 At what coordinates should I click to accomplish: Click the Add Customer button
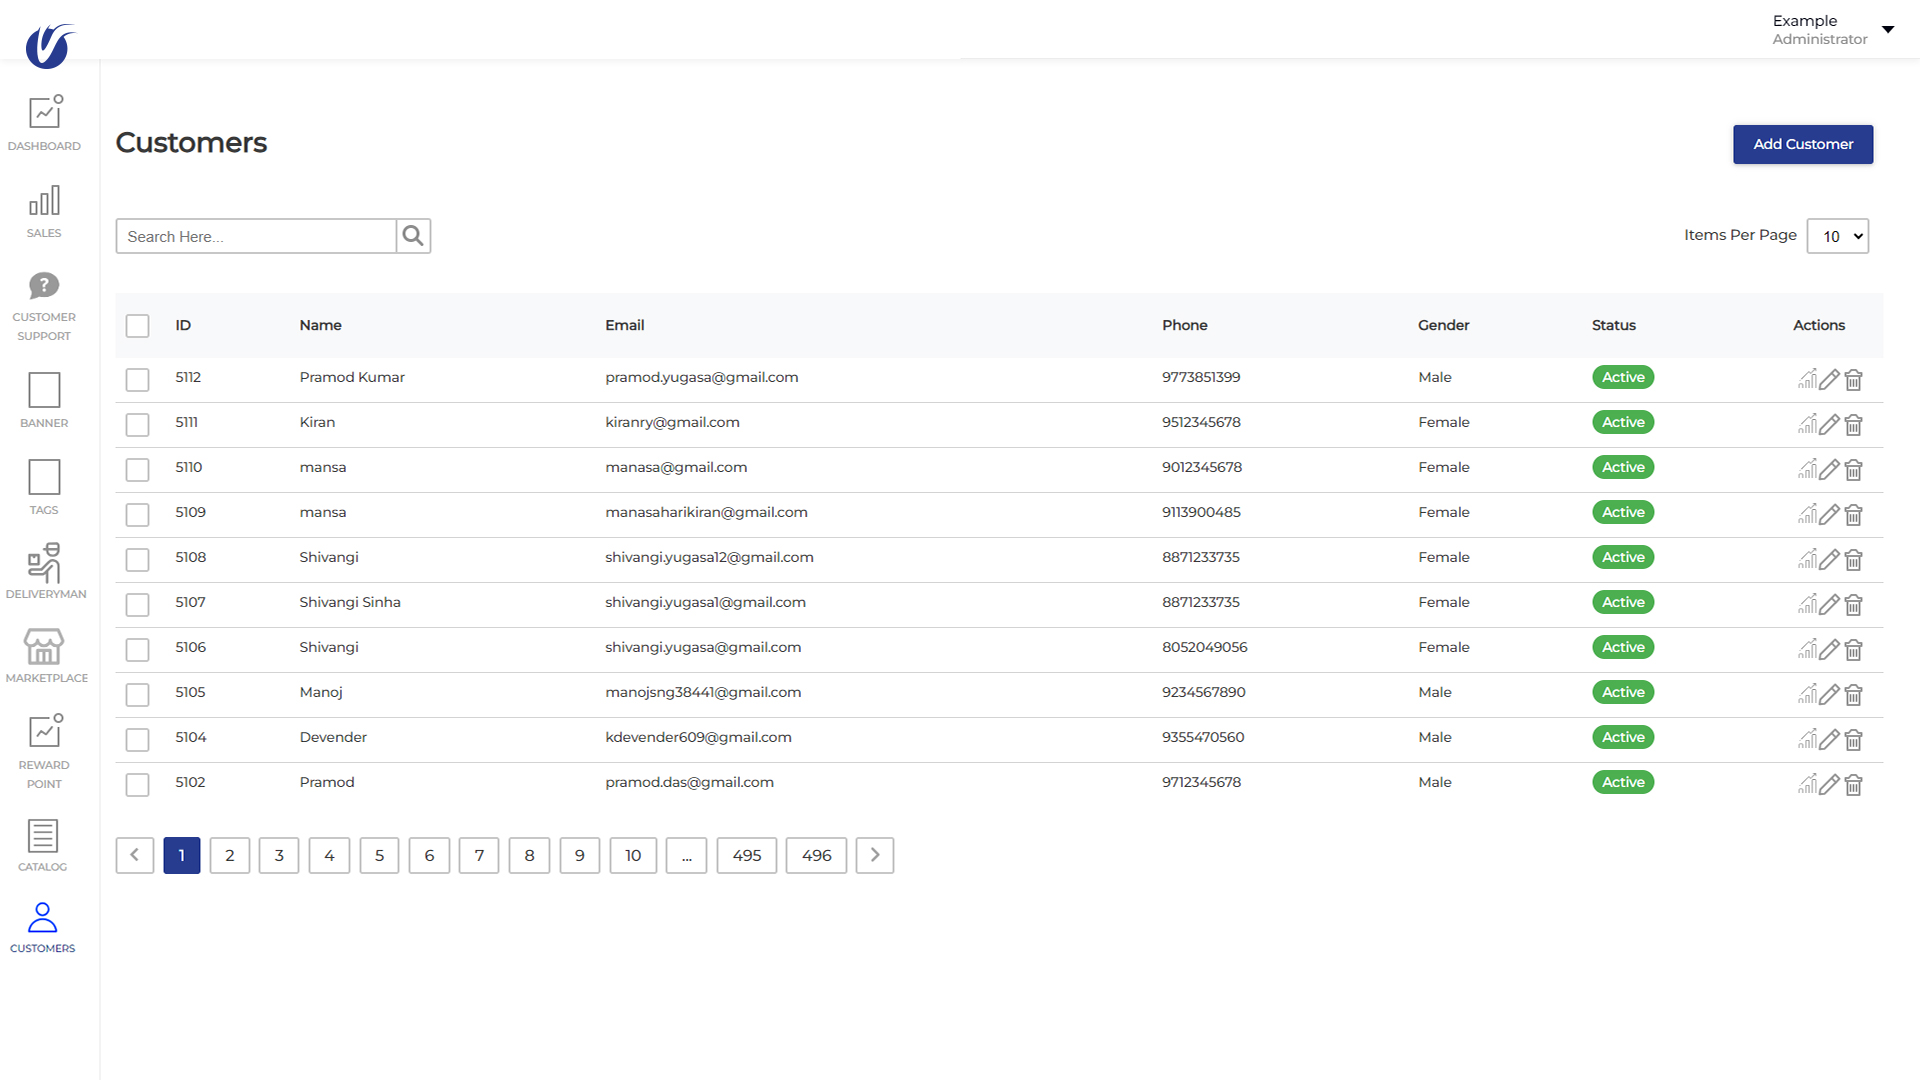tap(1802, 144)
